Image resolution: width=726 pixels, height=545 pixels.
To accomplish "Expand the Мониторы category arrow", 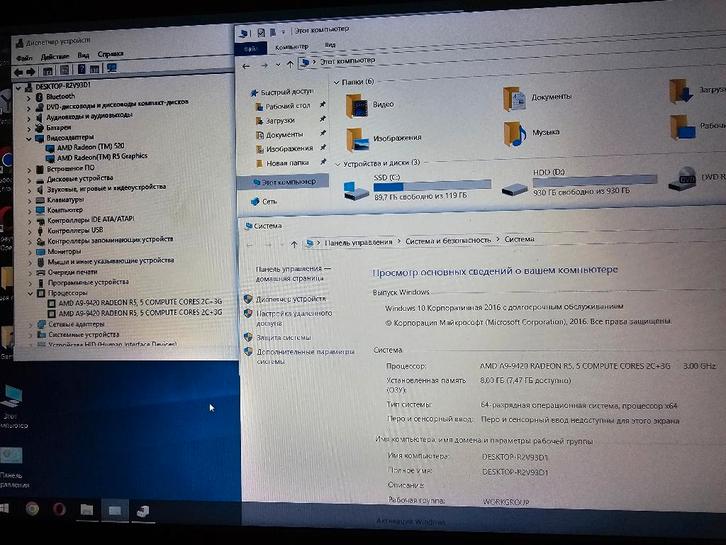I will [x=30, y=252].
